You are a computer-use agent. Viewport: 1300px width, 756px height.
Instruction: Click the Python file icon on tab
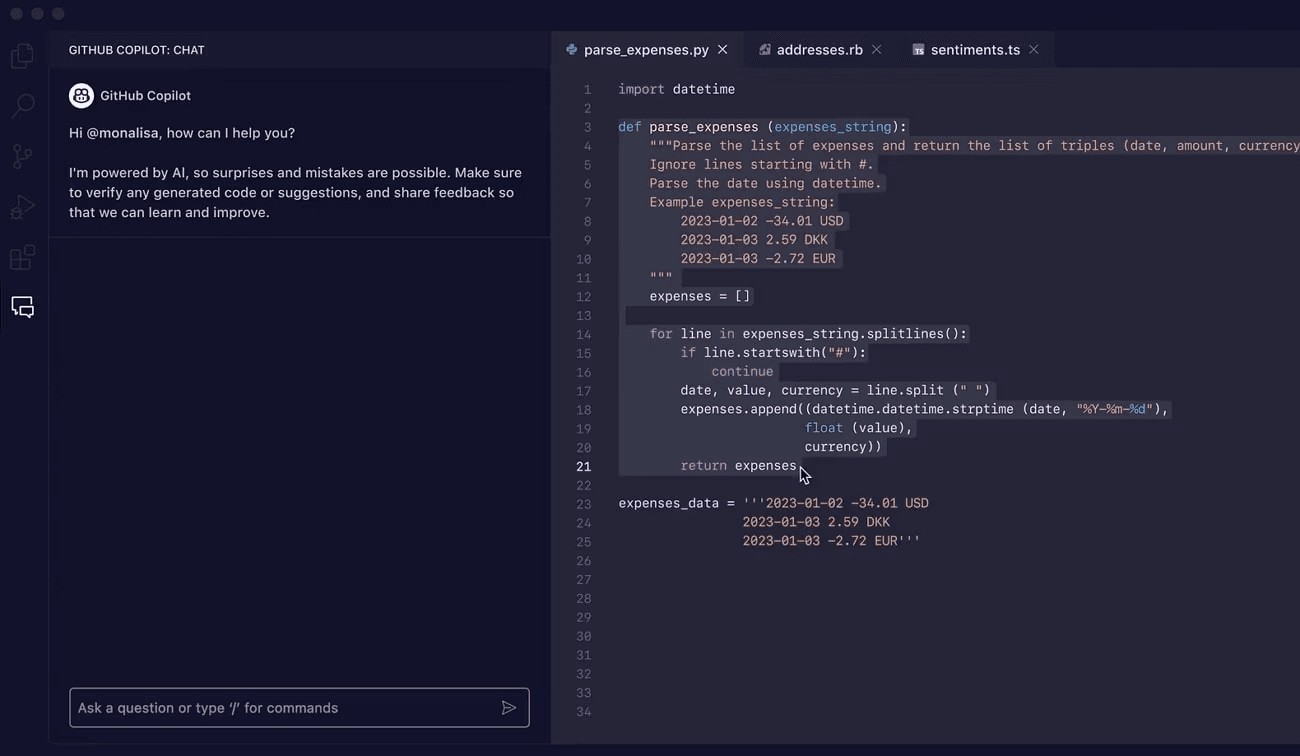point(572,50)
